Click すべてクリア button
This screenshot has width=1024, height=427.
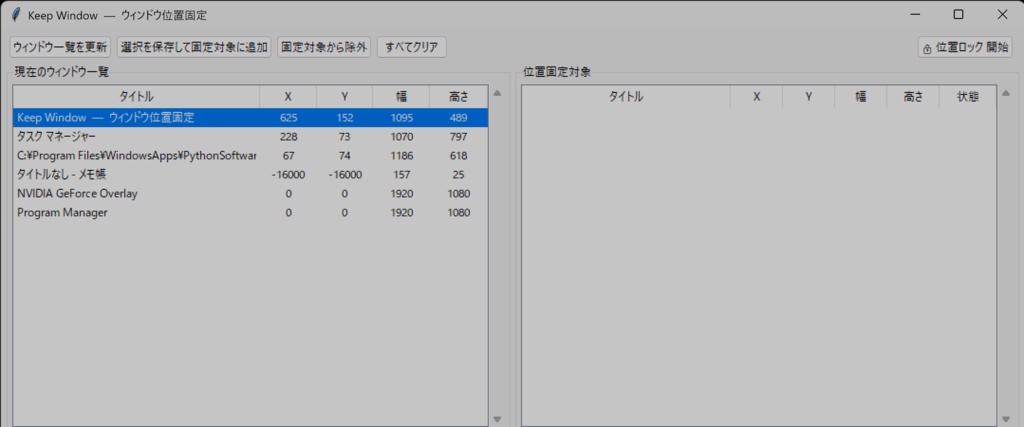tap(412, 47)
